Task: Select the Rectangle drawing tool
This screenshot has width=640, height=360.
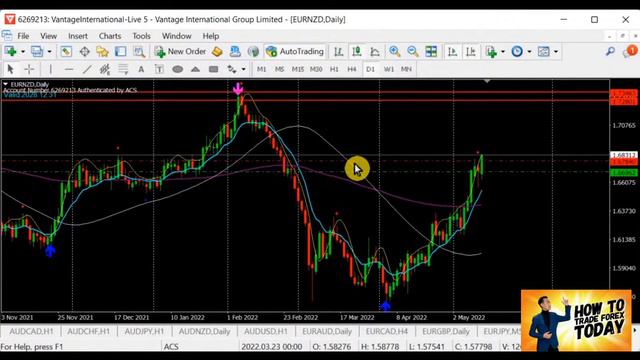Action: [x=213, y=69]
